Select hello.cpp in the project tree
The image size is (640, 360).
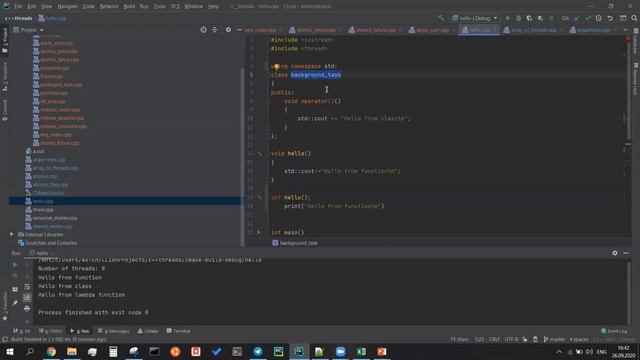tap(43, 201)
